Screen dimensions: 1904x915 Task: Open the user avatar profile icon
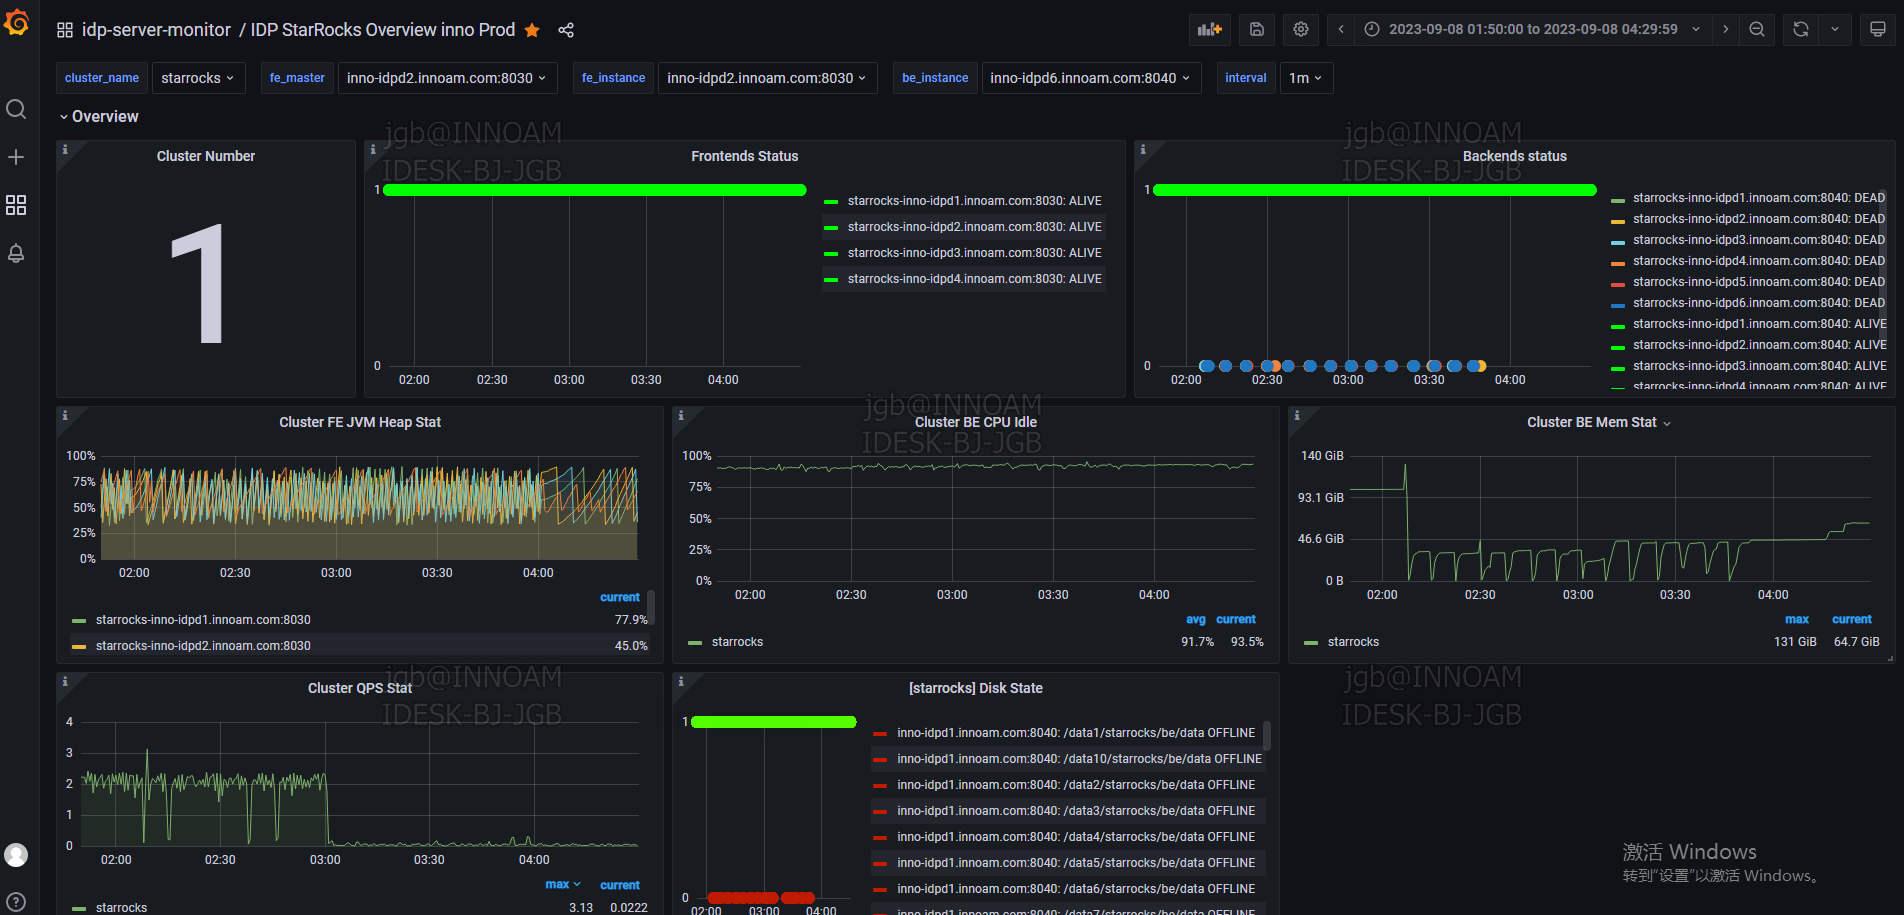[x=16, y=855]
